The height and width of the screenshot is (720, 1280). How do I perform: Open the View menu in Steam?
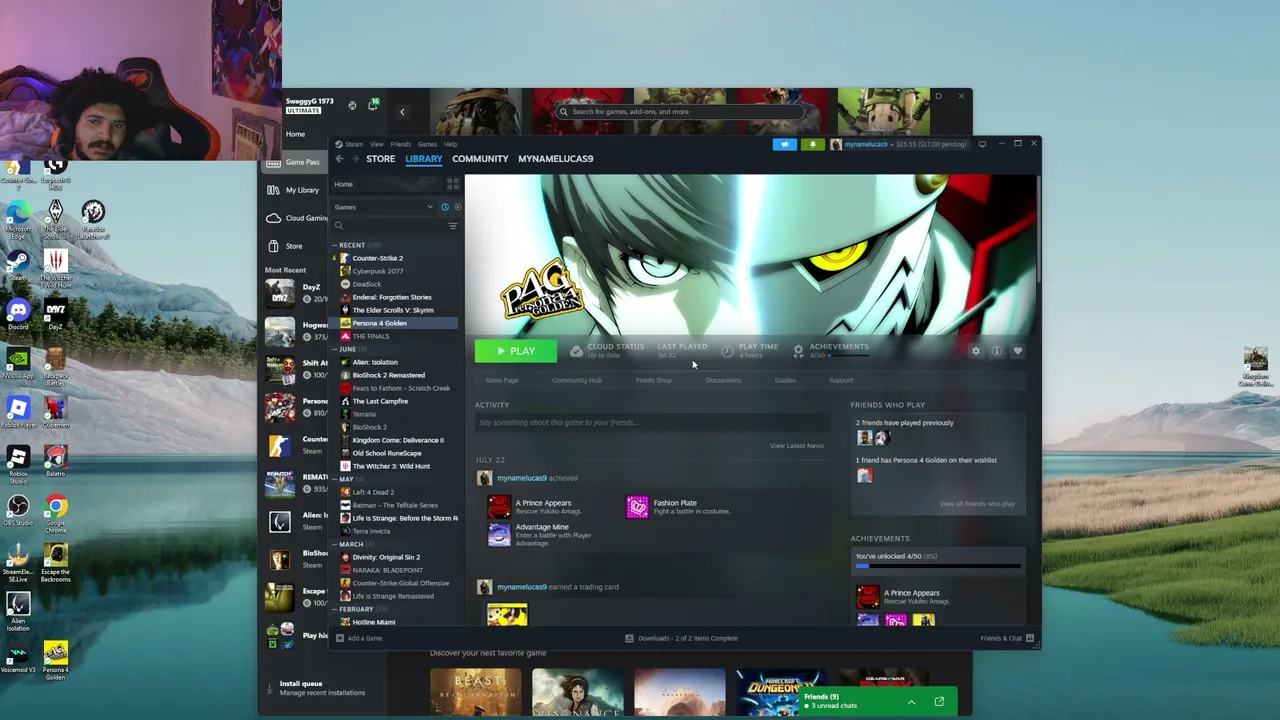[x=377, y=144]
